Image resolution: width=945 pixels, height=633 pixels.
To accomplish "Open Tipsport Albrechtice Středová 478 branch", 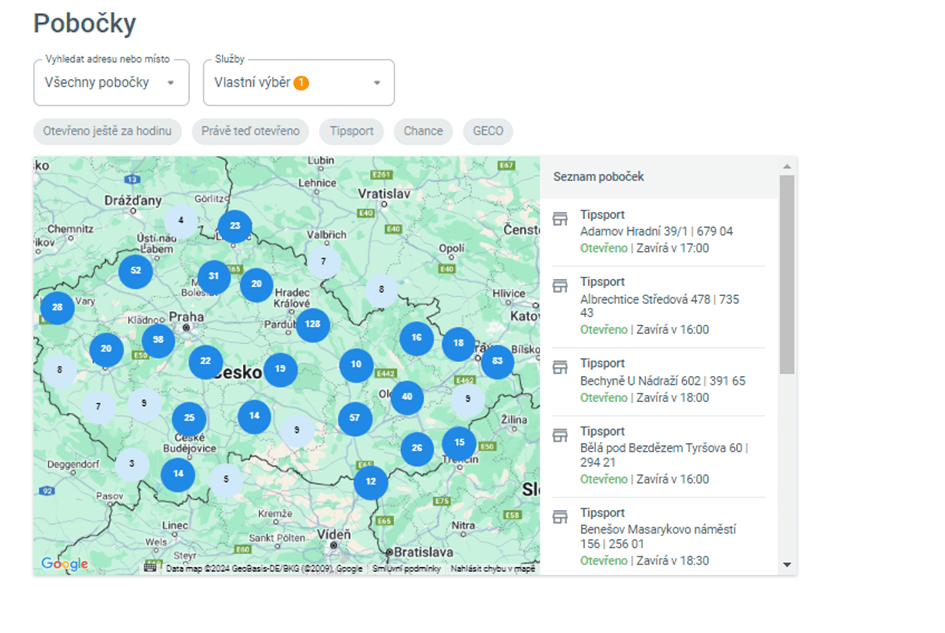I will click(659, 306).
